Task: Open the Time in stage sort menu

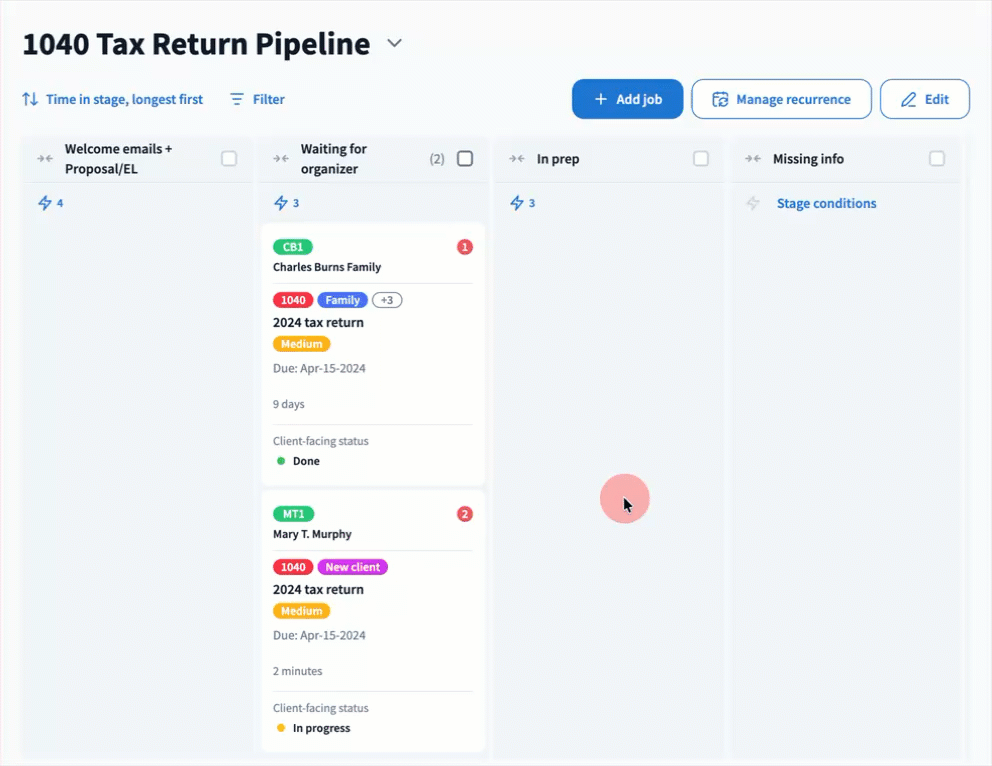Action: tap(124, 100)
